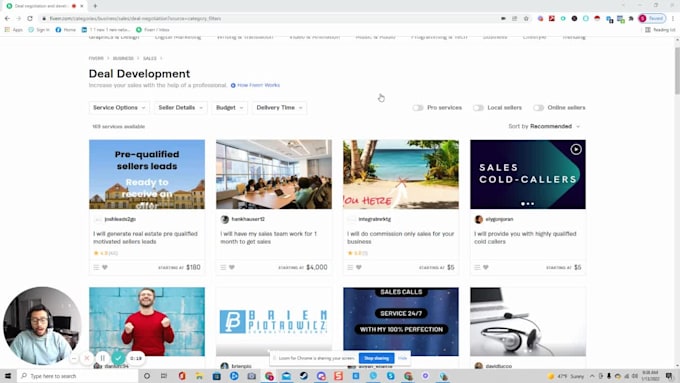The width and height of the screenshot is (680, 383).
Task: Click 'I will generate real estate pre qualified' title
Action: (145, 238)
